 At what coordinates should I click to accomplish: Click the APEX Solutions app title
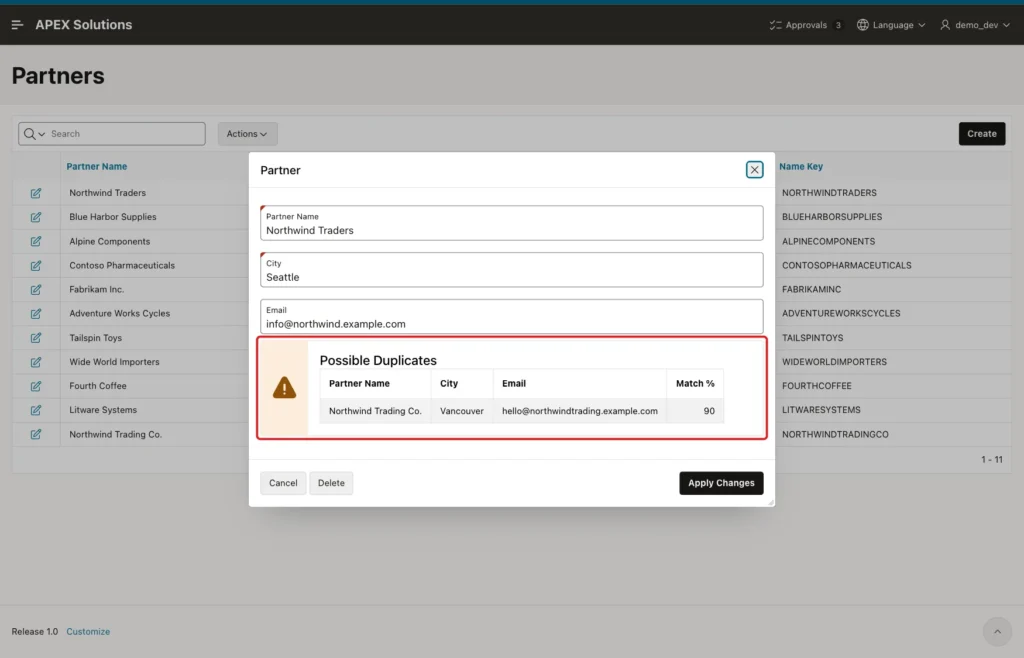click(x=84, y=25)
